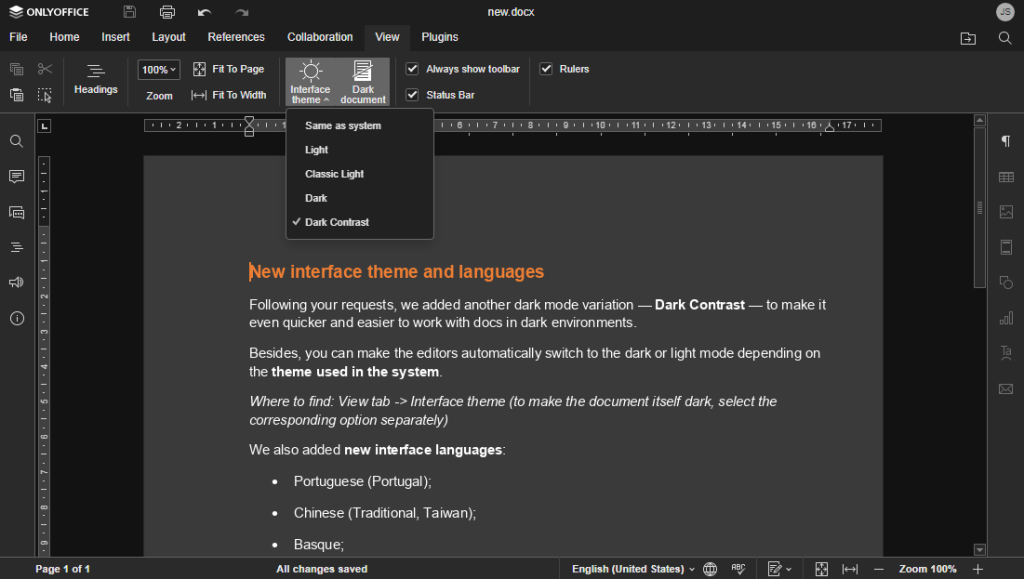Open the Comments panel

point(16,176)
